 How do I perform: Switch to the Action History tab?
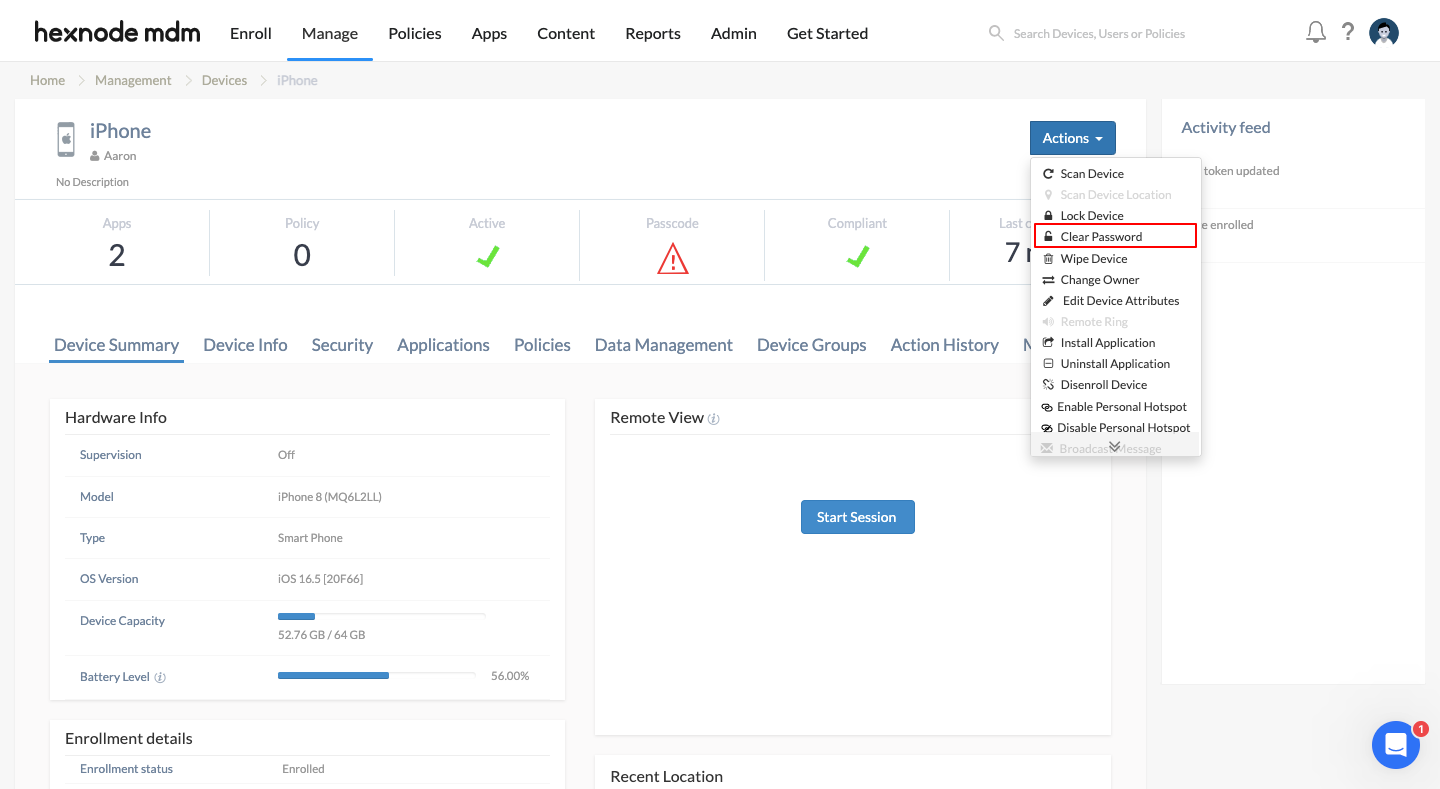click(945, 345)
